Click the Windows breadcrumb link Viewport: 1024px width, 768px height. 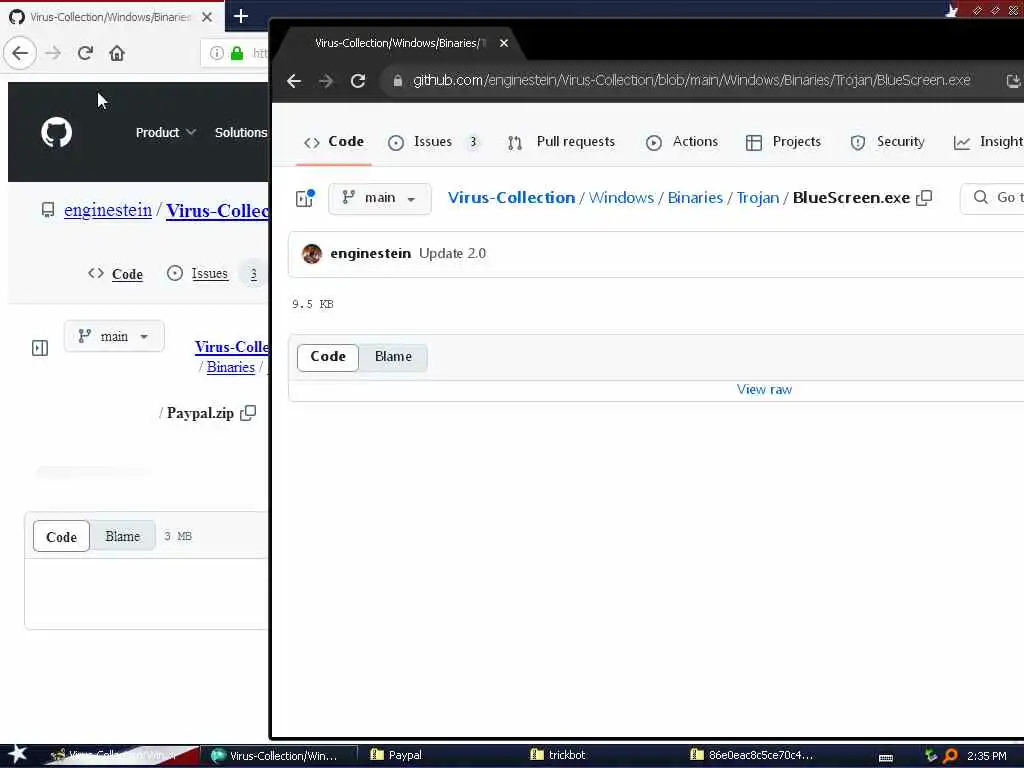pyautogui.click(x=621, y=198)
